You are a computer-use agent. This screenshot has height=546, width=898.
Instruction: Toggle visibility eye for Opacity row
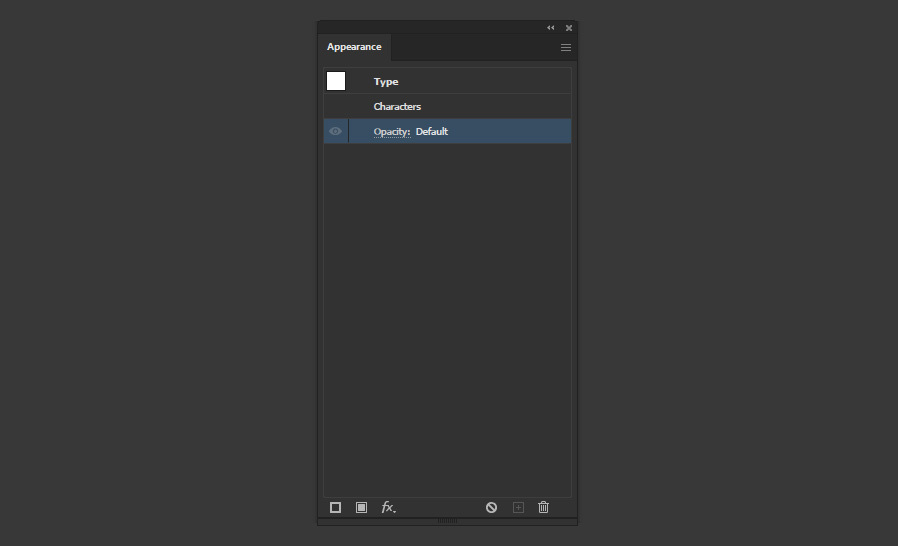(335, 131)
